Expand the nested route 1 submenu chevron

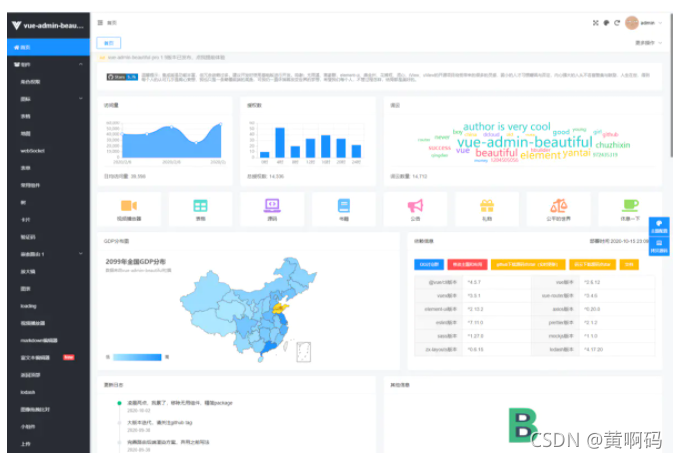[x=81, y=254]
